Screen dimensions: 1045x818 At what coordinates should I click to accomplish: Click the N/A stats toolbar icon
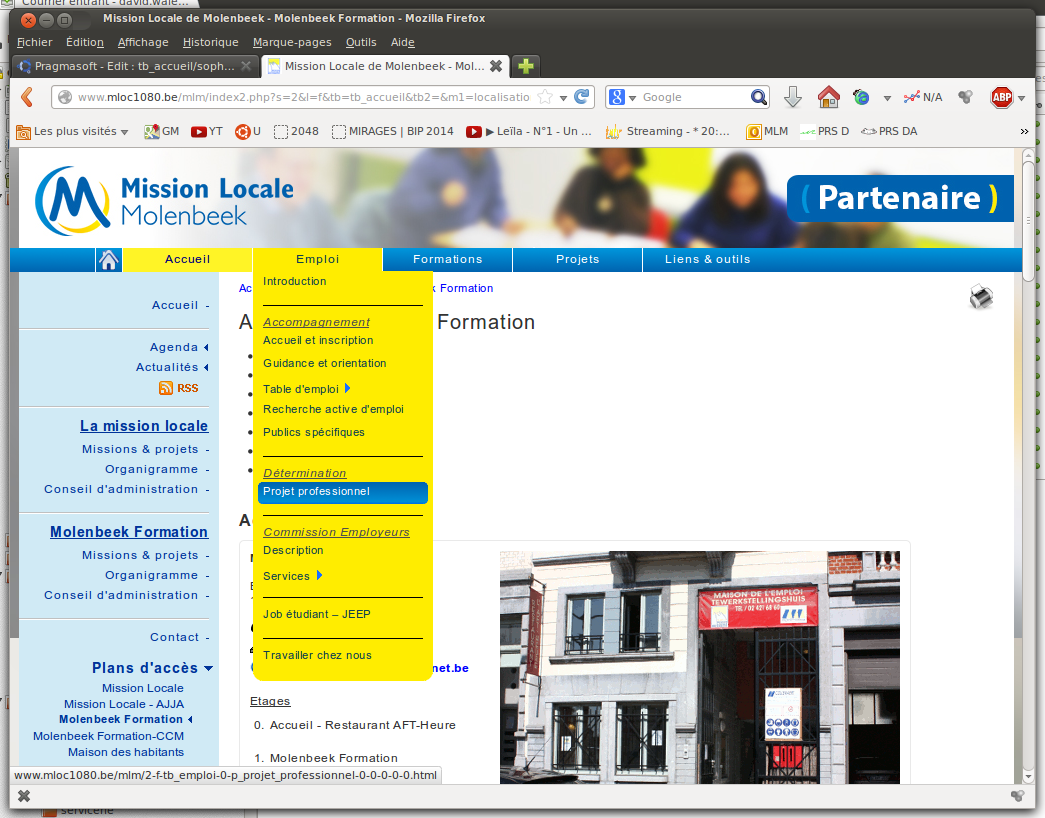tap(923, 97)
